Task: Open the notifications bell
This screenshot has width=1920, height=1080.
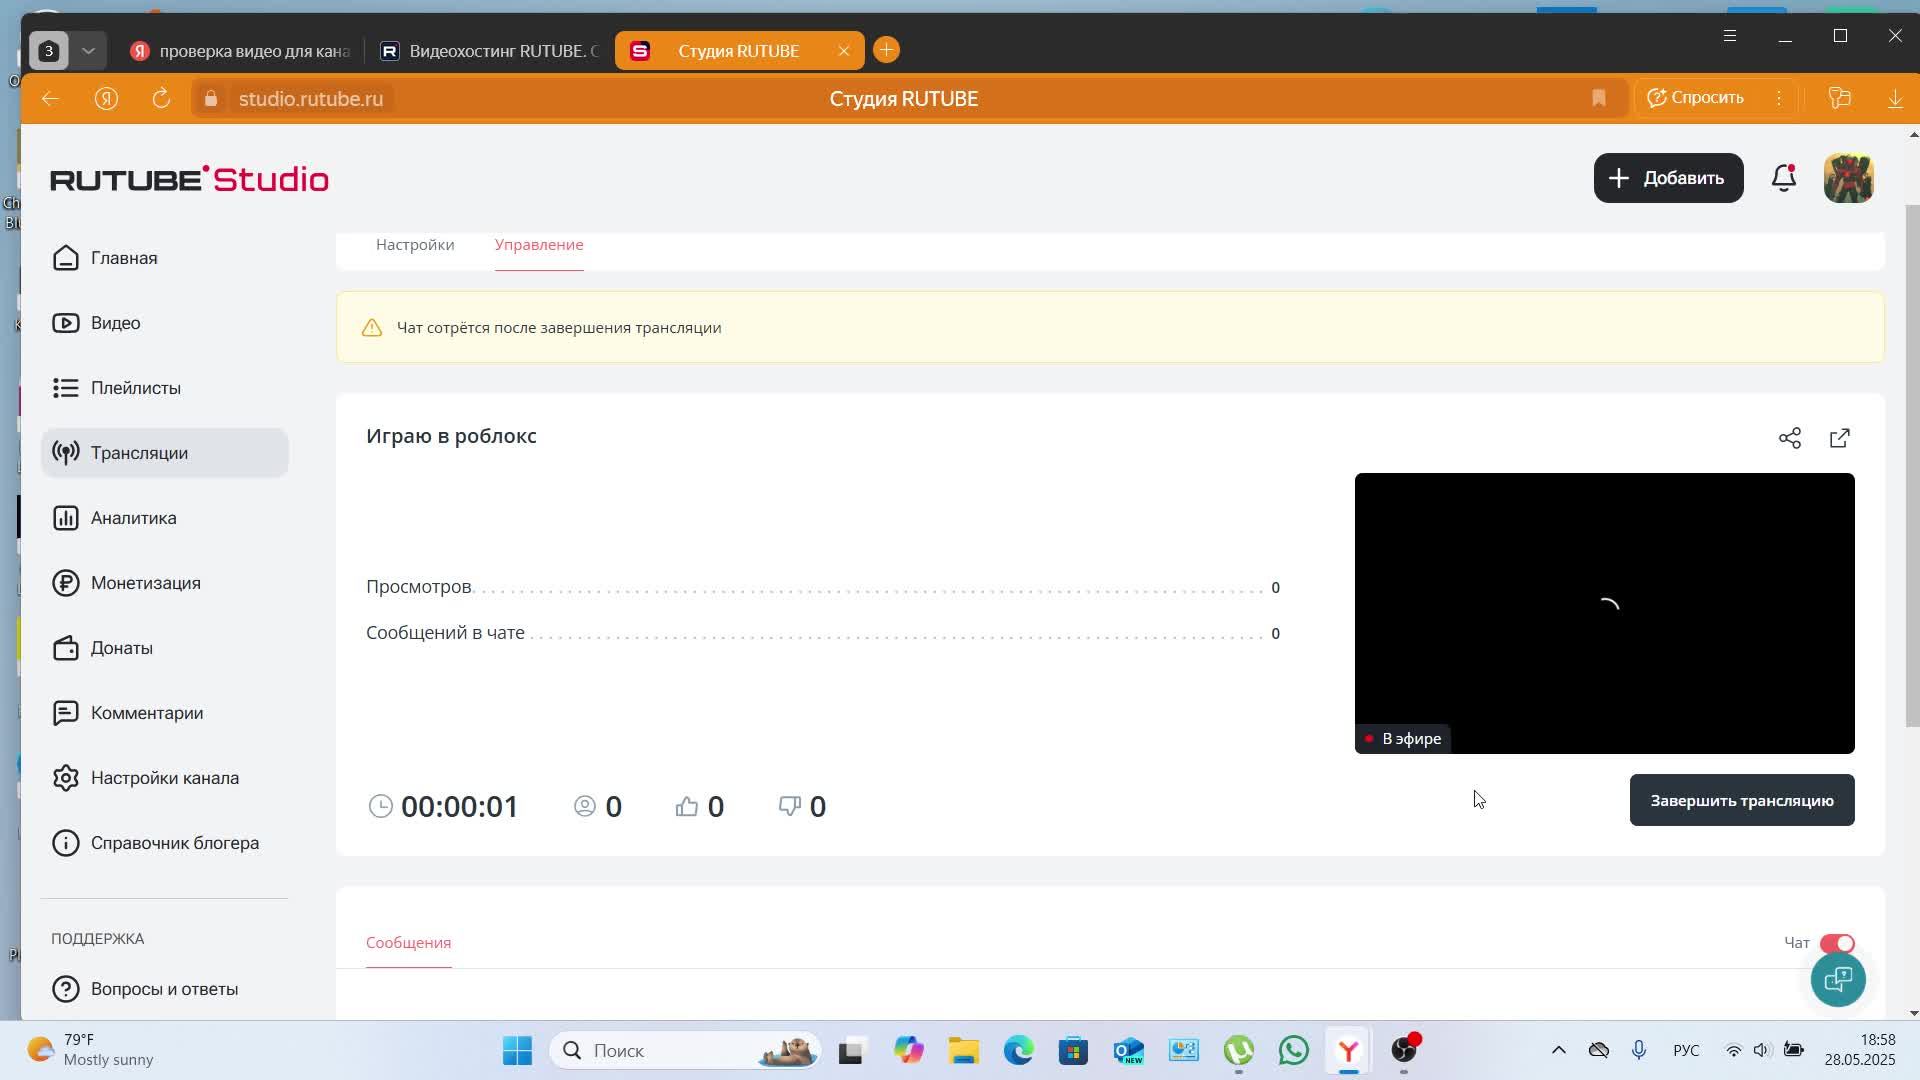Action: 1783,178
